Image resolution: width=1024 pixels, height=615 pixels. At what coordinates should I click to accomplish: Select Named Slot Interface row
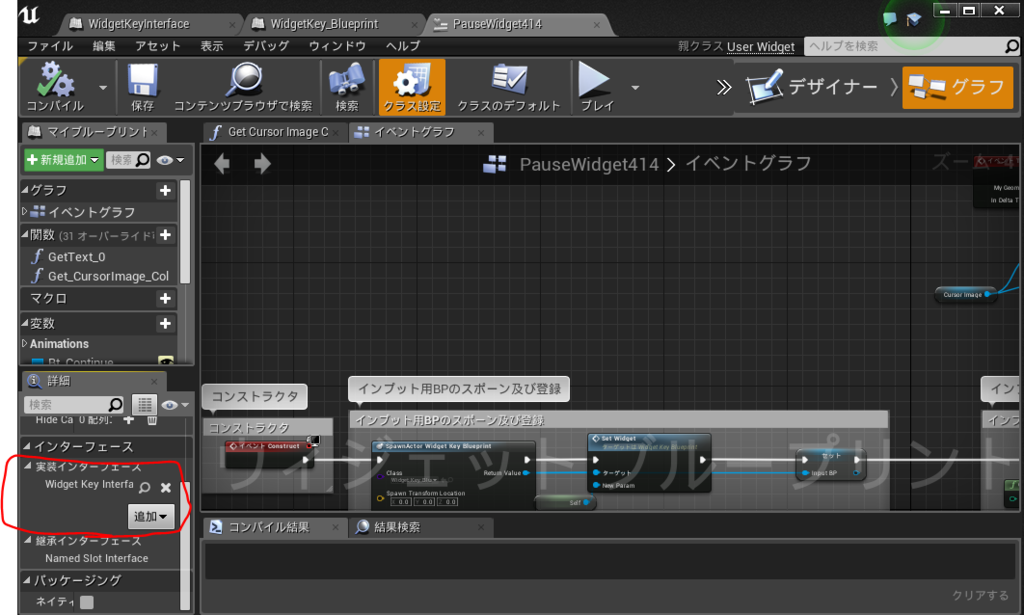[97, 558]
